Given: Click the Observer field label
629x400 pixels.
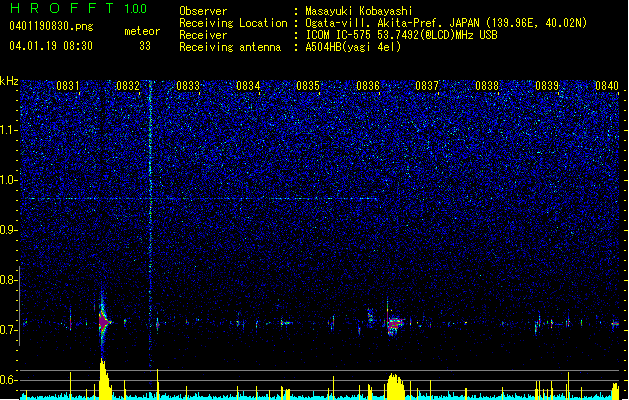Looking at the screenshot, I should 203,11.
